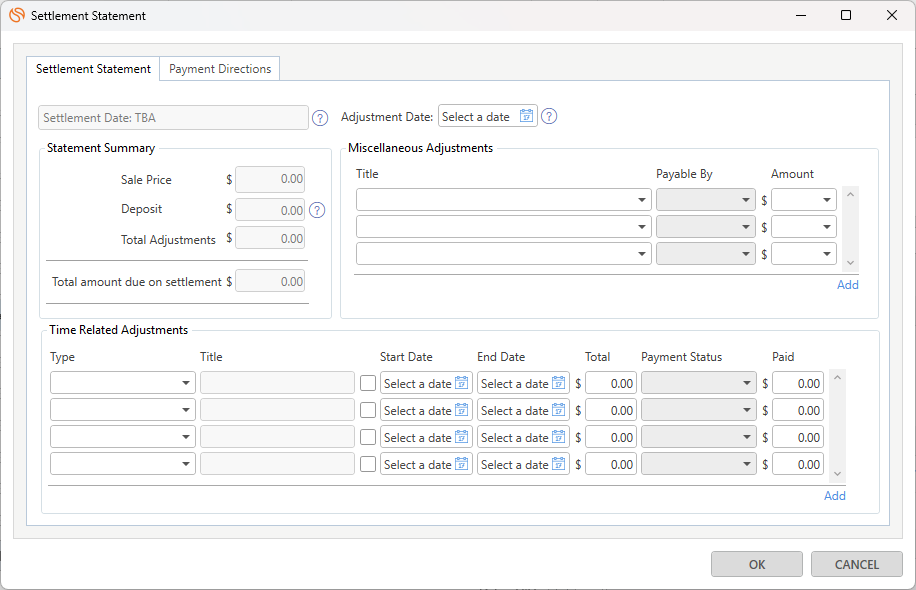Click the Deposit help question mark icon
Image resolution: width=916 pixels, height=590 pixels.
click(317, 210)
